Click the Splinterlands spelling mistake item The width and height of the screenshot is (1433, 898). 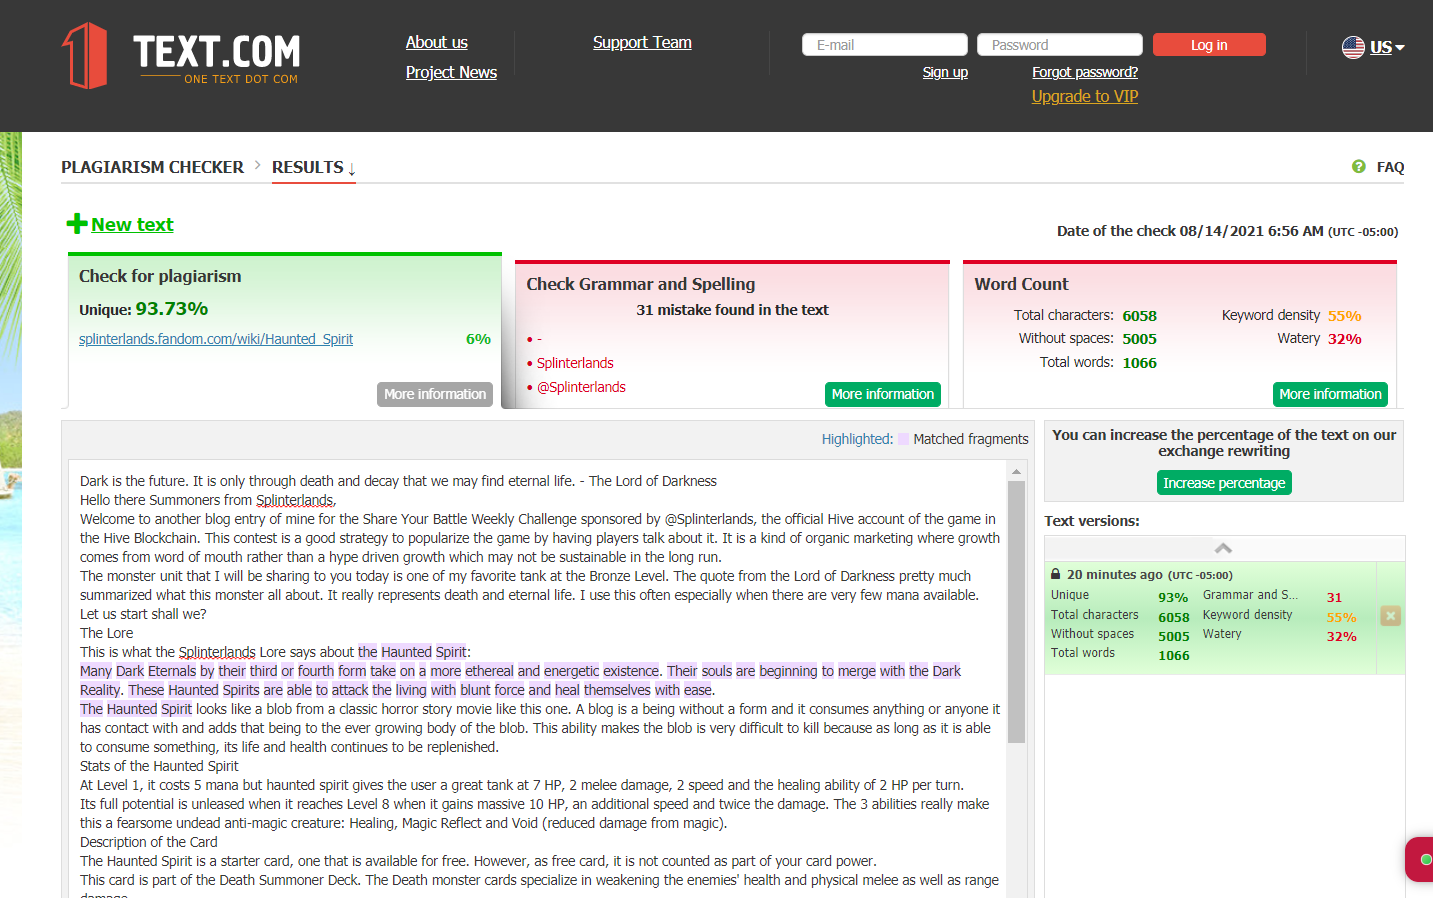coord(575,363)
